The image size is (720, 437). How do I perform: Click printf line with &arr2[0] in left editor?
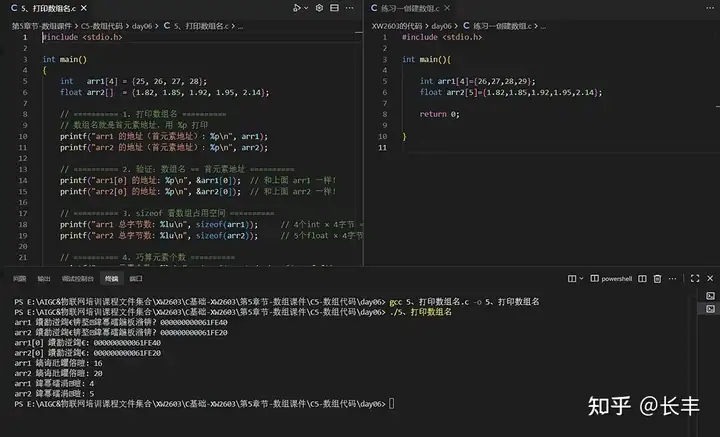(198, 191)
